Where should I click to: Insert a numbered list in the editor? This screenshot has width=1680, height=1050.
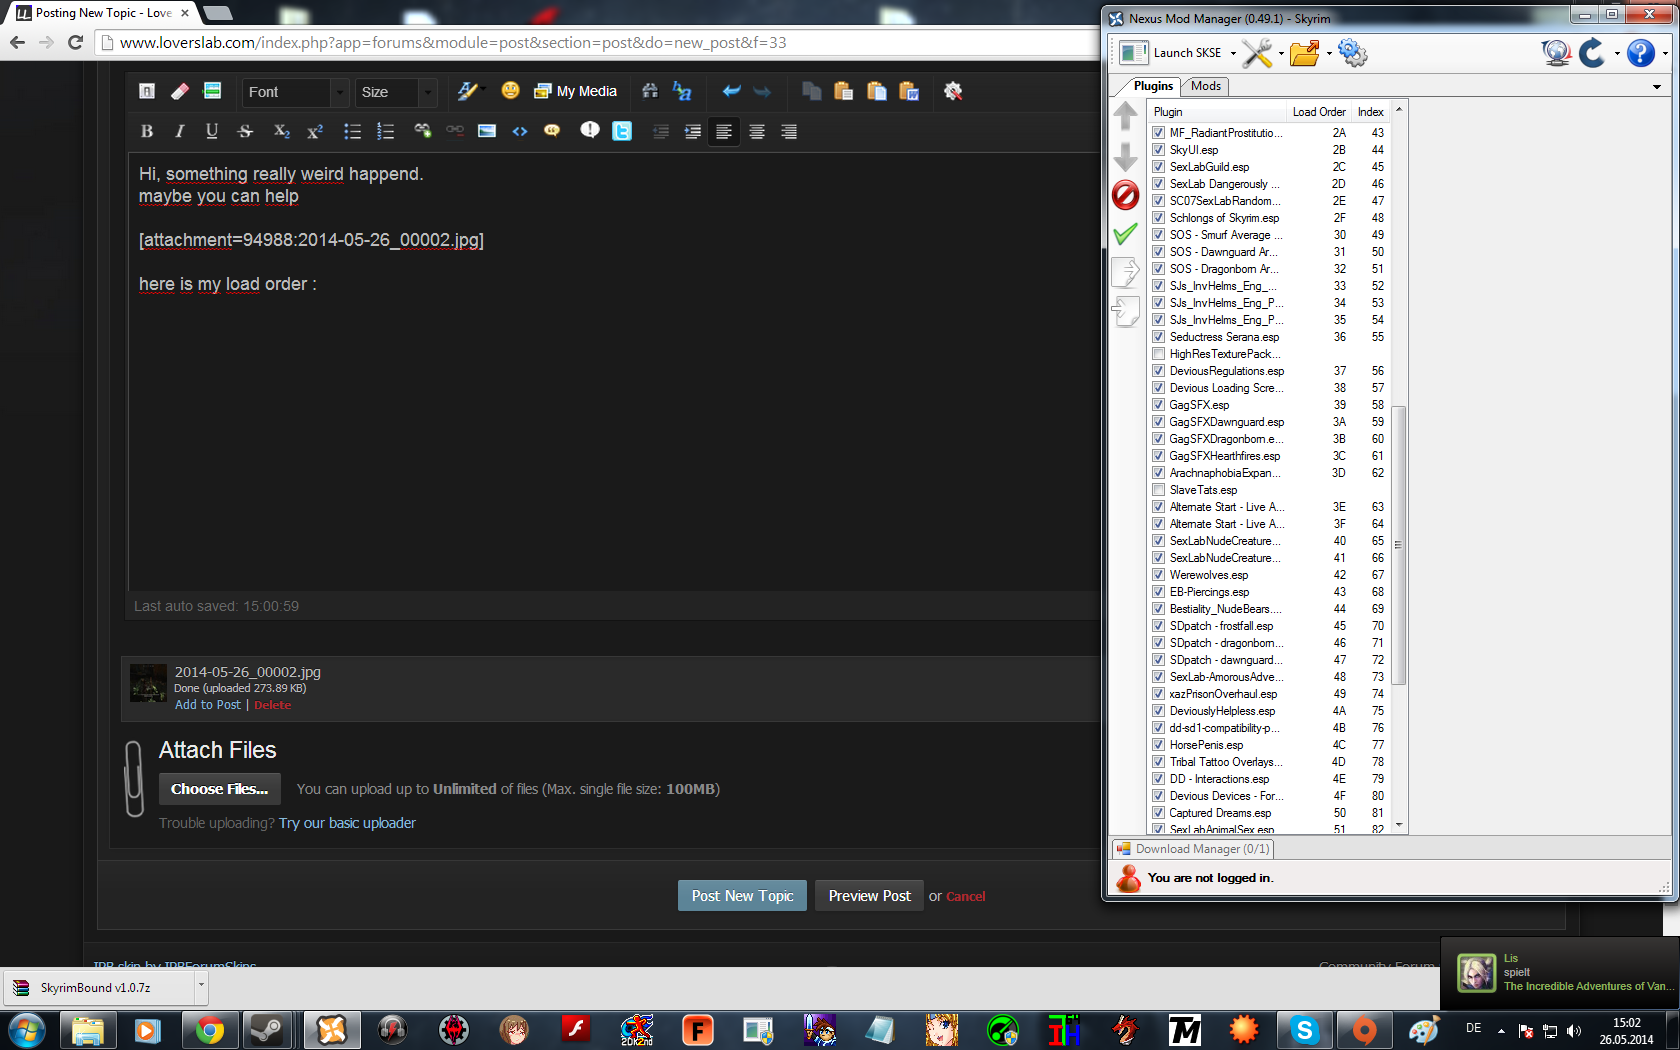click(x=385, y=131)
